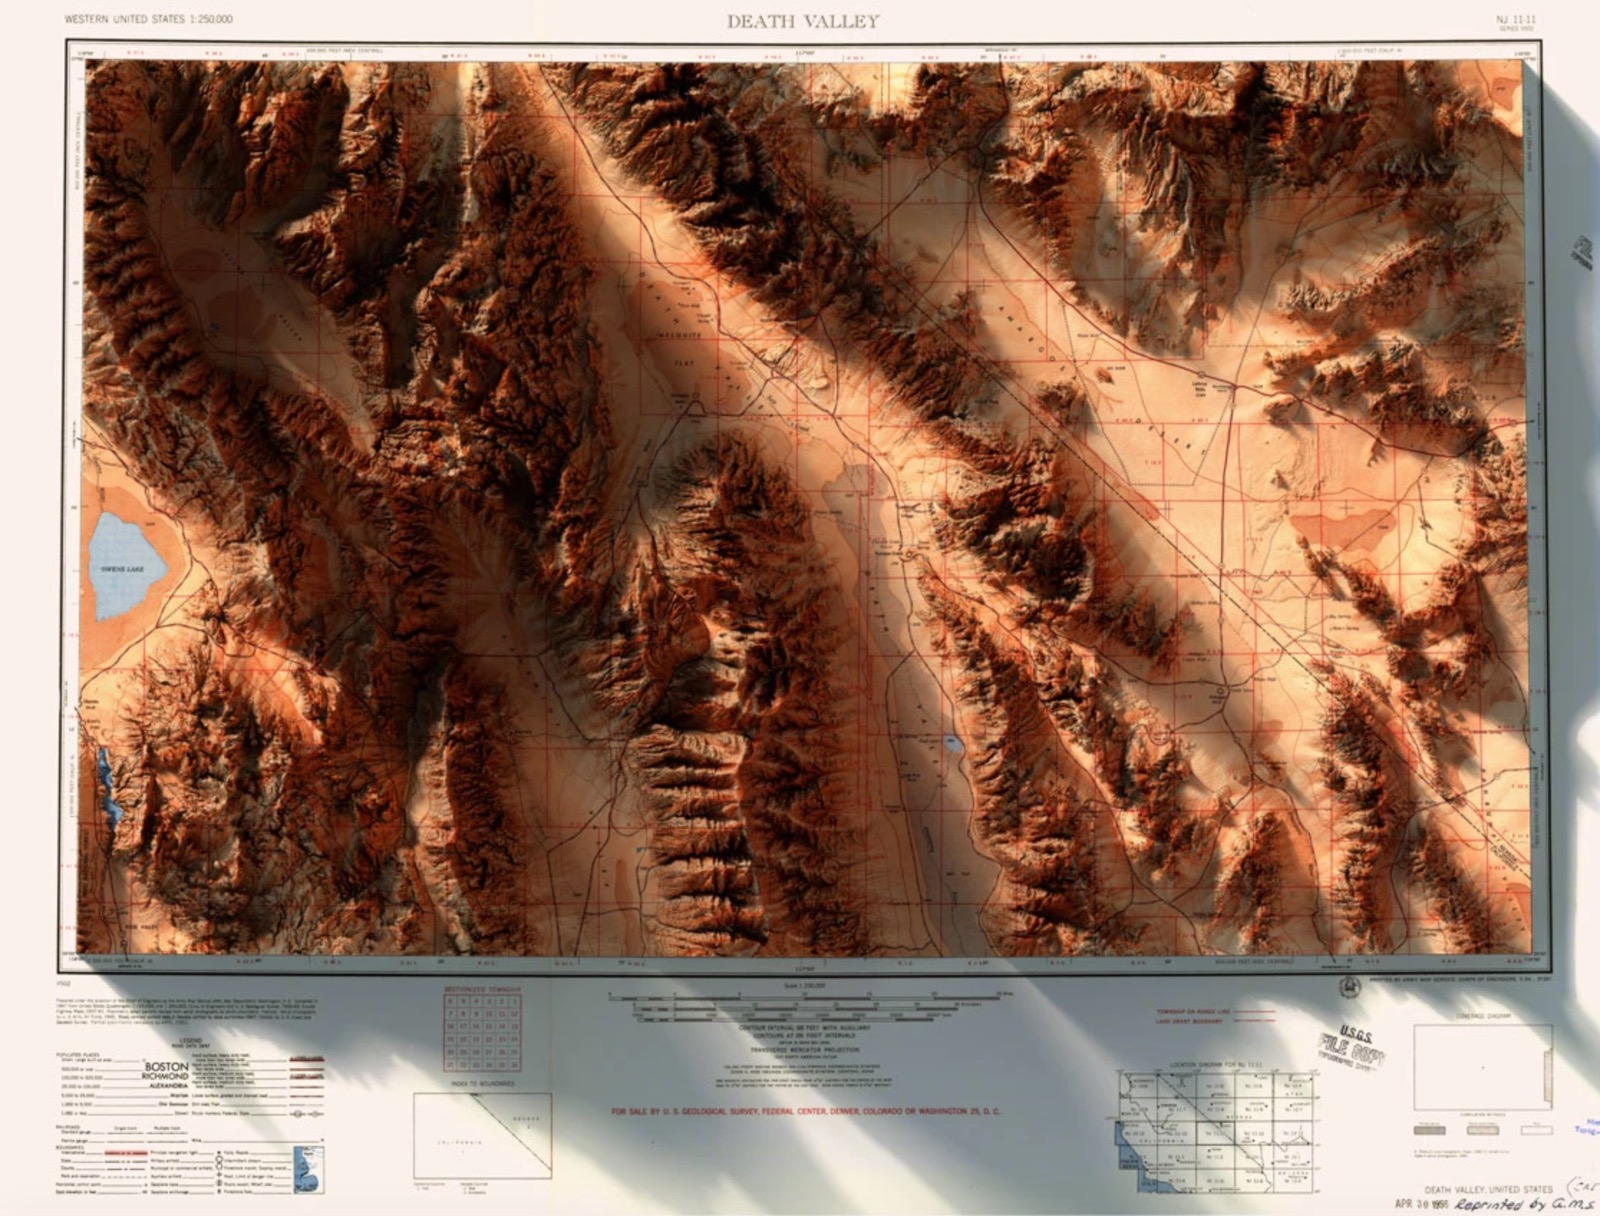Click the red 'FOR SALE BY U. S. GEOLOGICAL SURVEY' line

click(806, 1111)
